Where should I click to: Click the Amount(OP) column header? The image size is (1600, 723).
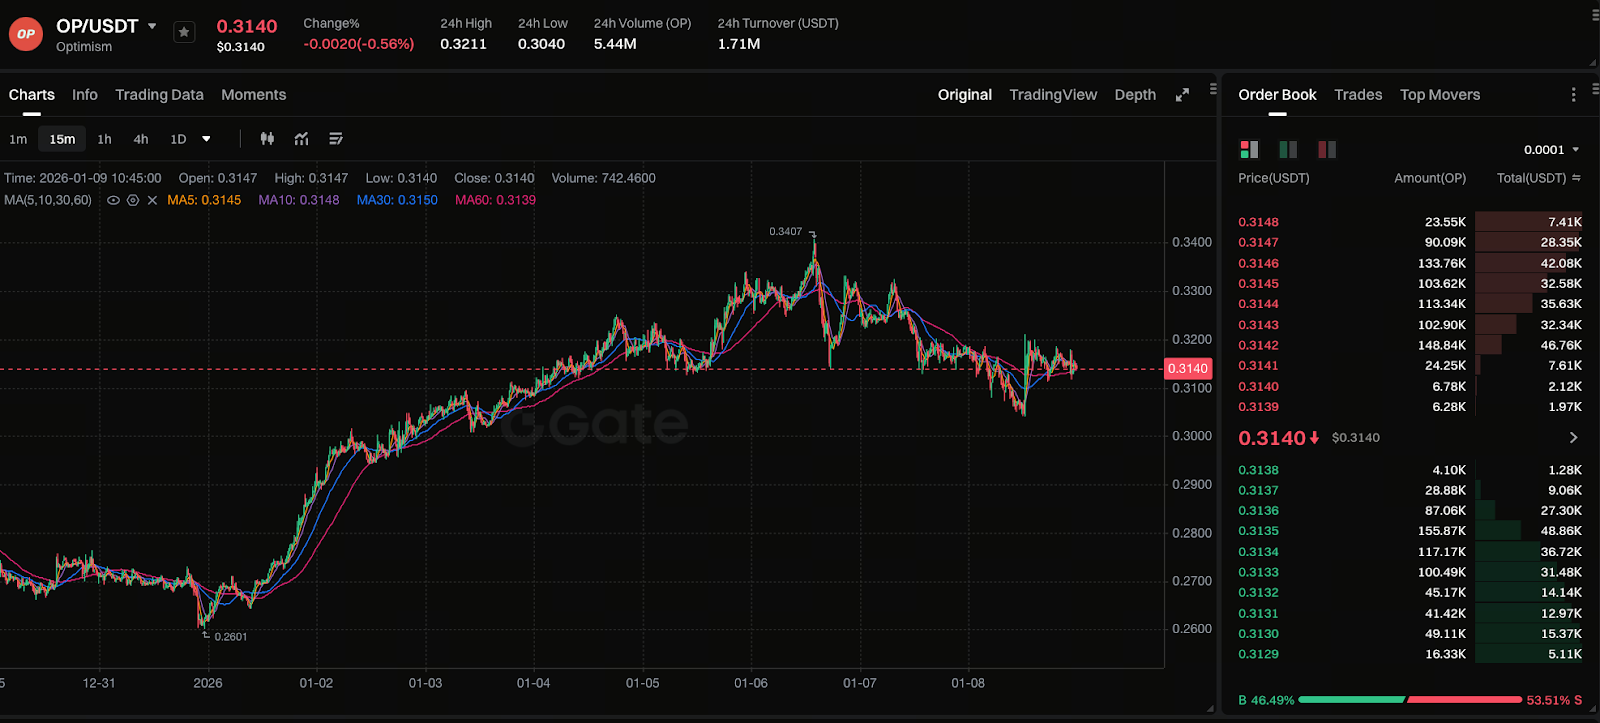[1430, 178]
